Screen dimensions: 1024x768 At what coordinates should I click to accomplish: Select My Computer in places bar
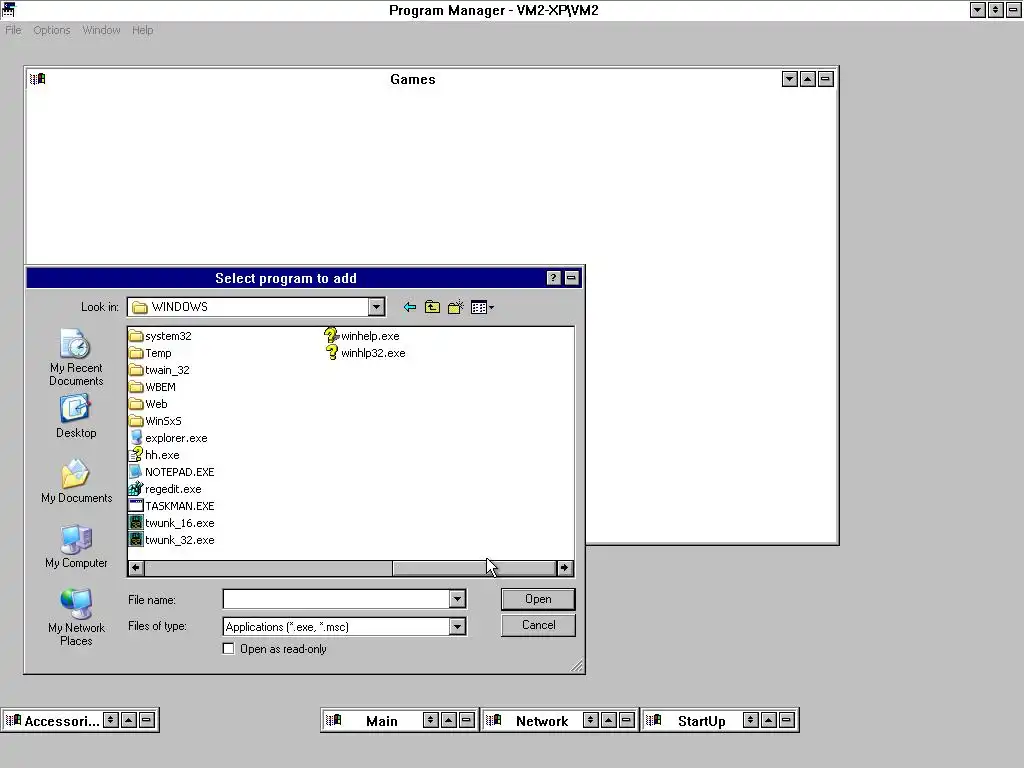click(76, 547)
